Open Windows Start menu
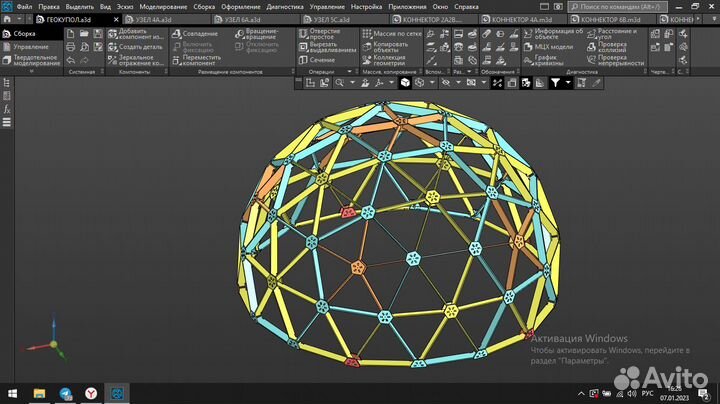Viewport: 720px width, 404px height. [12, 393]
